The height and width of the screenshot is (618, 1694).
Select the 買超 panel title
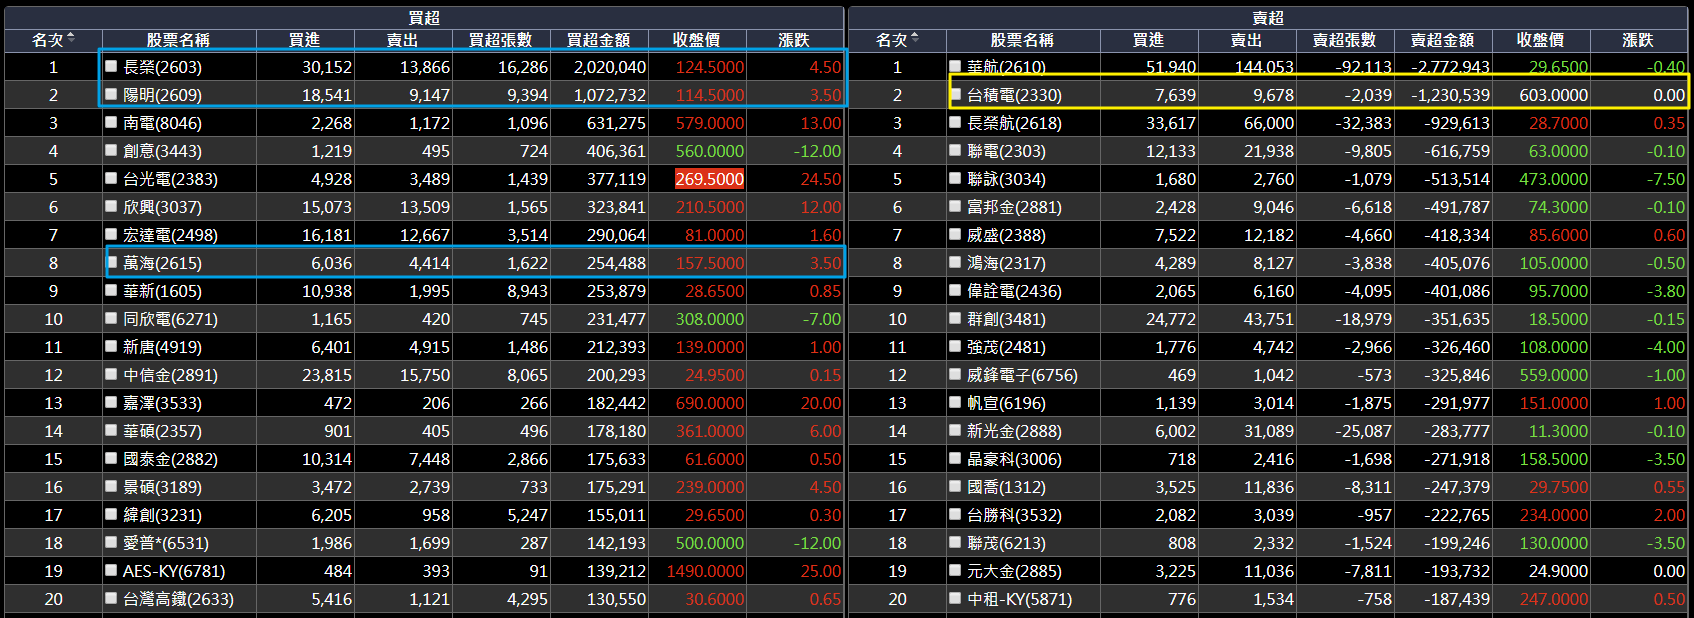point(424,18)
